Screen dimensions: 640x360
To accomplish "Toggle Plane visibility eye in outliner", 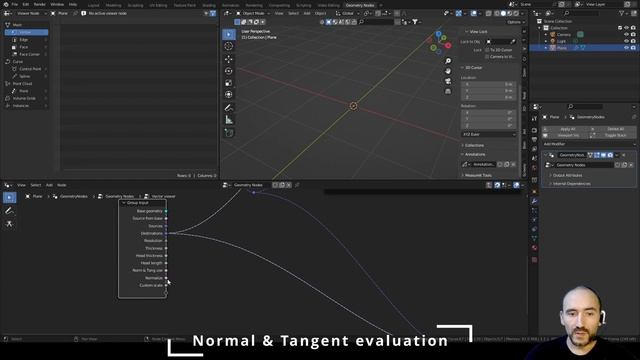I will pyautogui.click(x=626, y=48).
